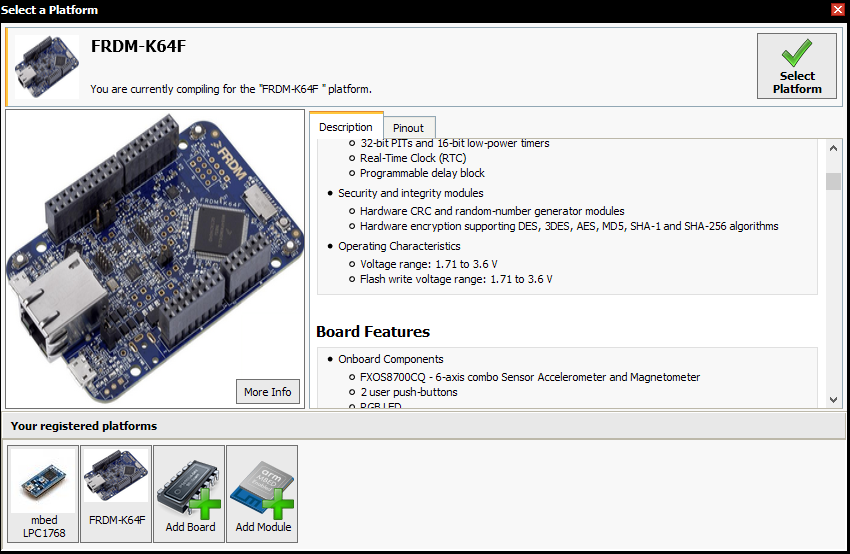Viewport: 850px width, 554px height.
Task: Click the small FRDM-K64F header thumbnail
Action: [47, 67]
